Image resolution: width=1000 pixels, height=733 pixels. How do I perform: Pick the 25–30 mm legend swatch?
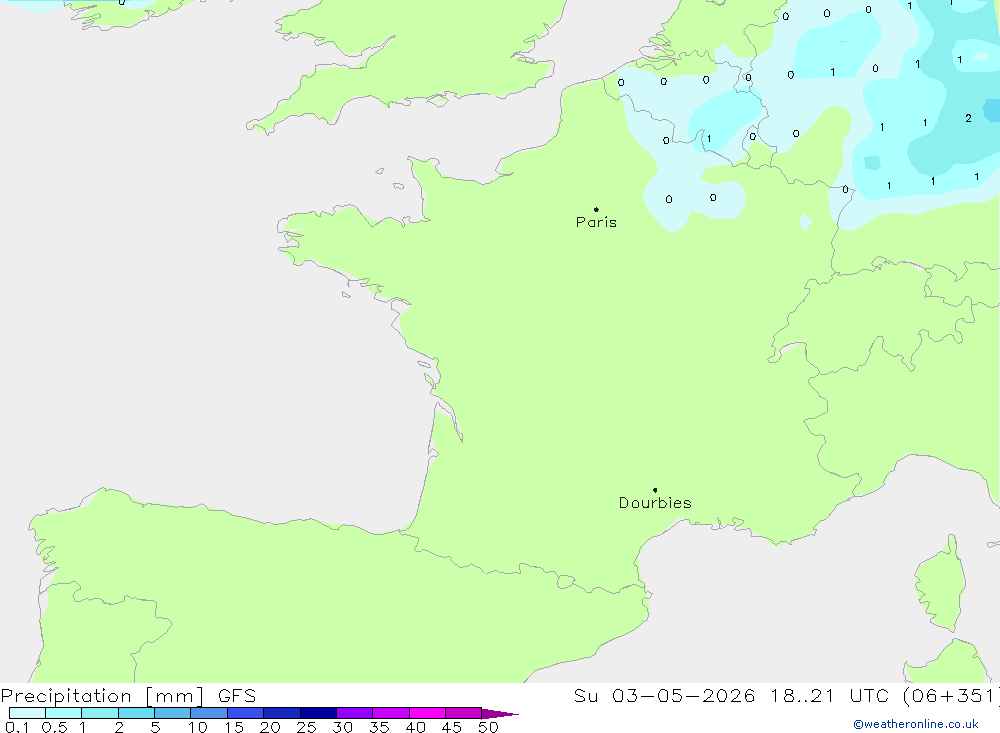(x=318, y=713)
